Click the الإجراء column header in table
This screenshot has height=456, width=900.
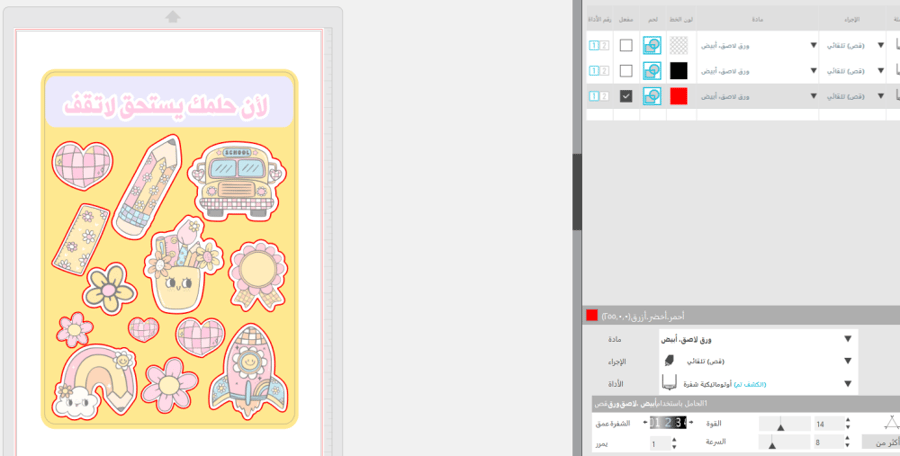[x=852, y=20]
